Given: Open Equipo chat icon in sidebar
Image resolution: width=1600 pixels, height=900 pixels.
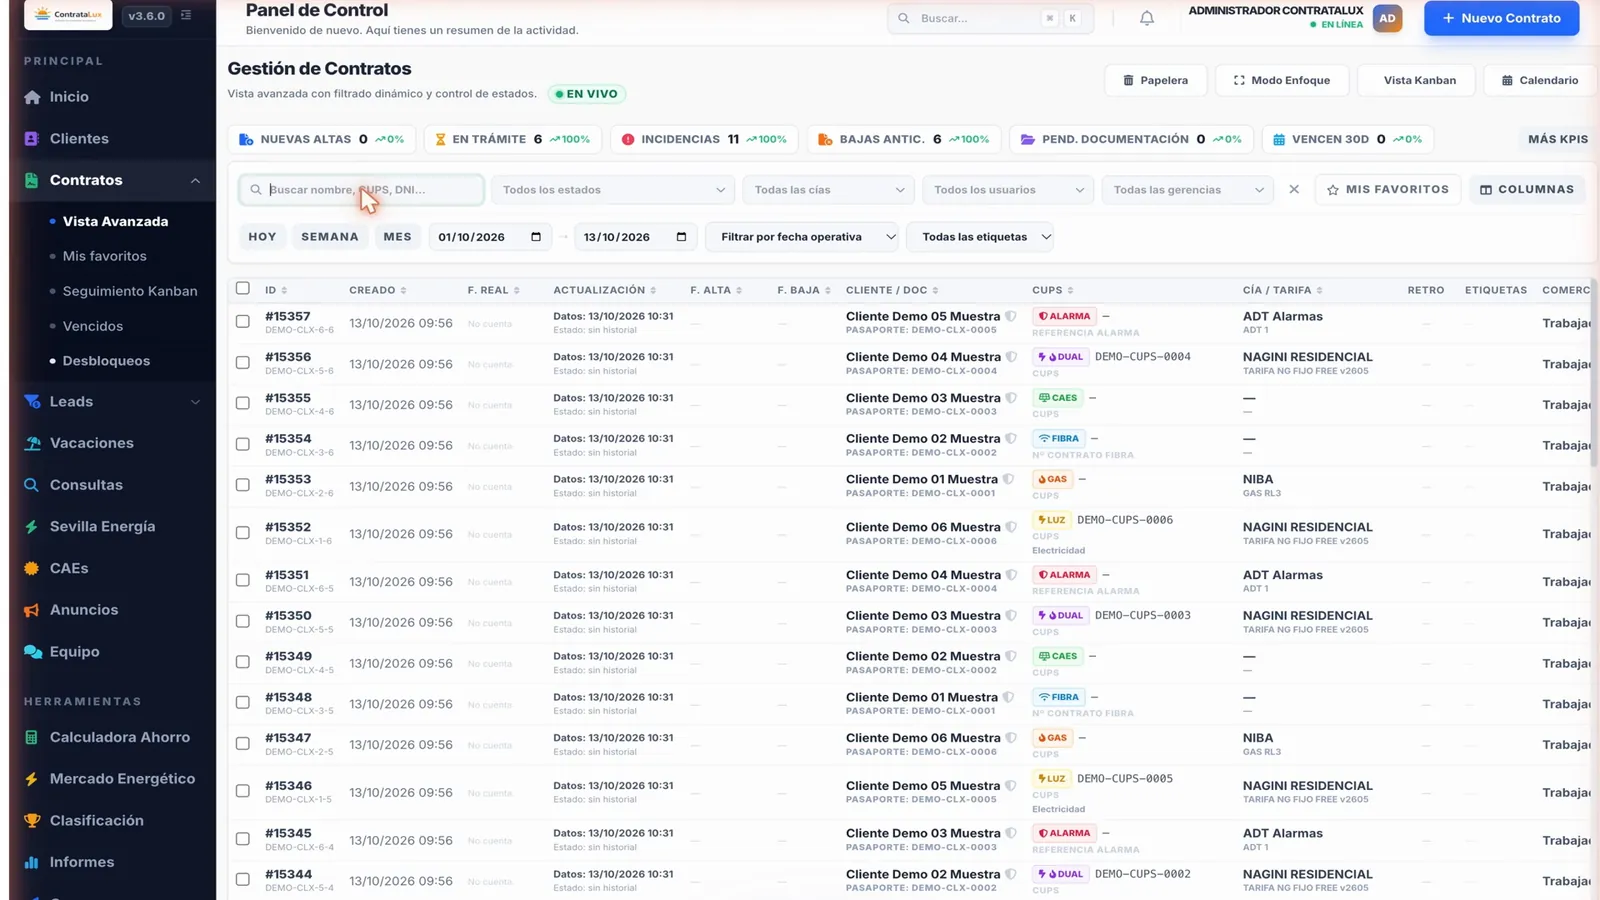Looking at the screenshot, I should [32, 652].
